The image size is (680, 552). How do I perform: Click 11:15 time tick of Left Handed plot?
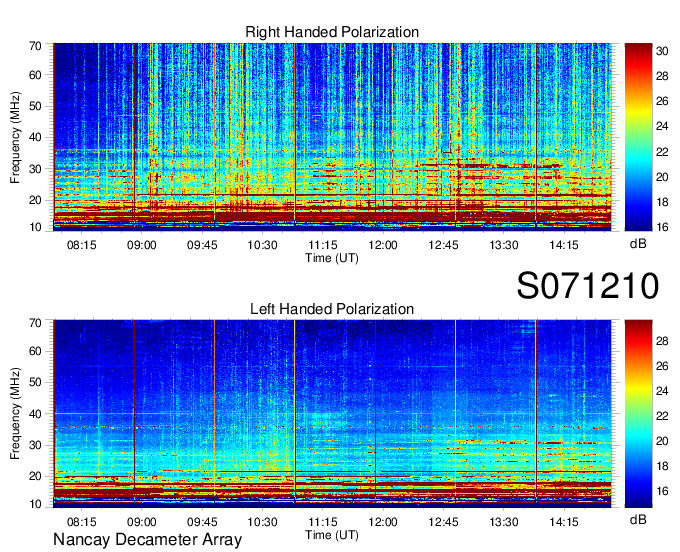tap(323, 522)
